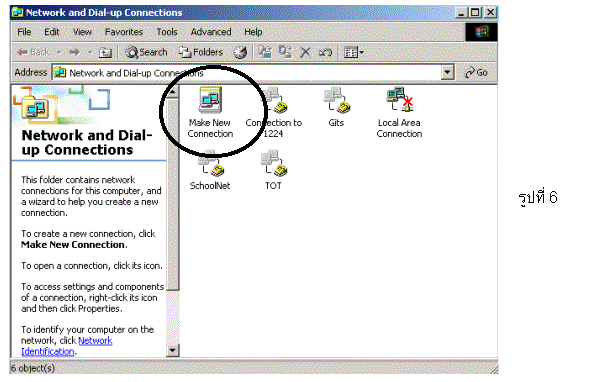Go up one folder level
The height and width of the screenshot is (382, 608).
coord(105,52)
